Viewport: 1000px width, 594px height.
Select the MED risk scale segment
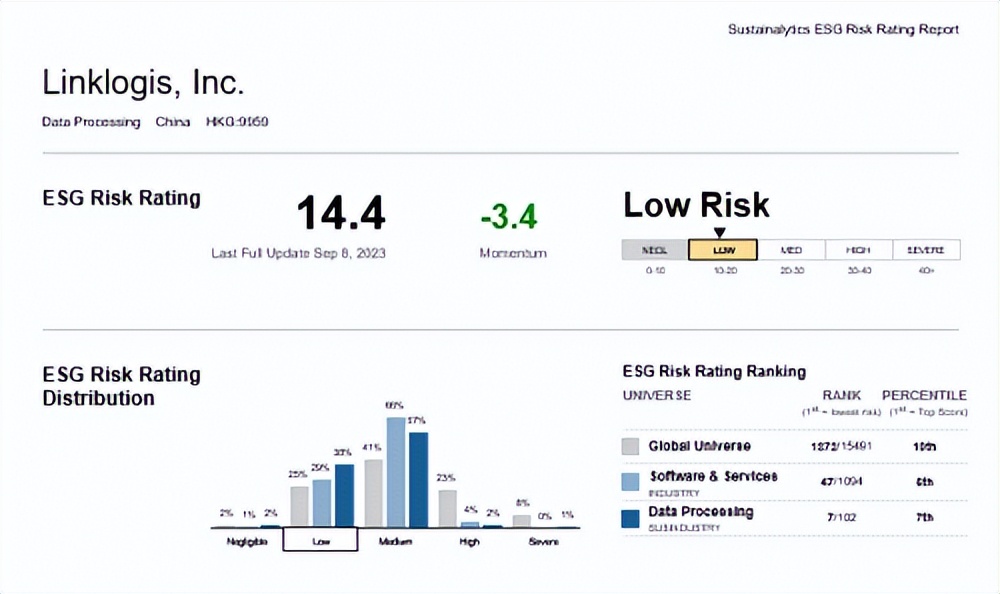point(791,250)
